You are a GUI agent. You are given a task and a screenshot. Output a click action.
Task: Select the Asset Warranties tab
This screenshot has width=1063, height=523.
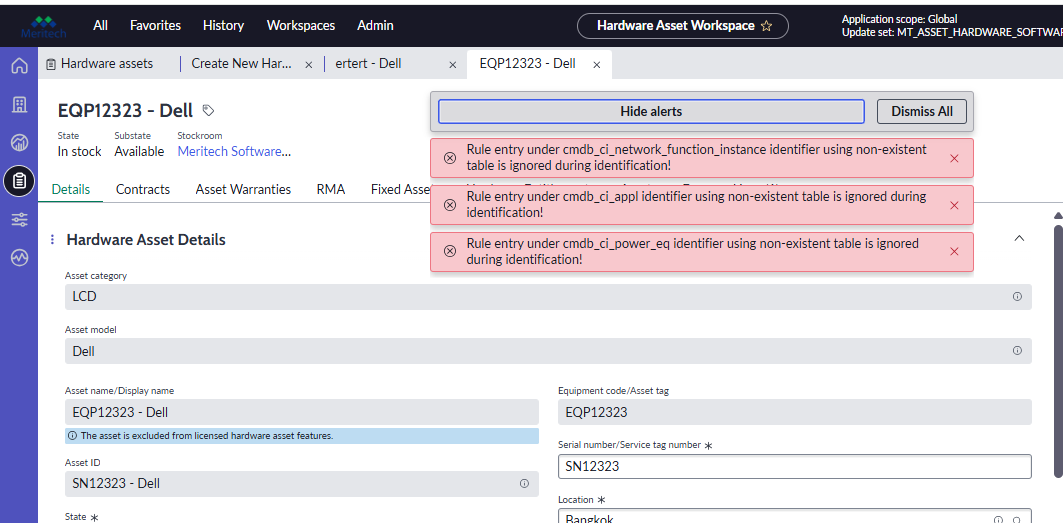(x=243, y=189)
